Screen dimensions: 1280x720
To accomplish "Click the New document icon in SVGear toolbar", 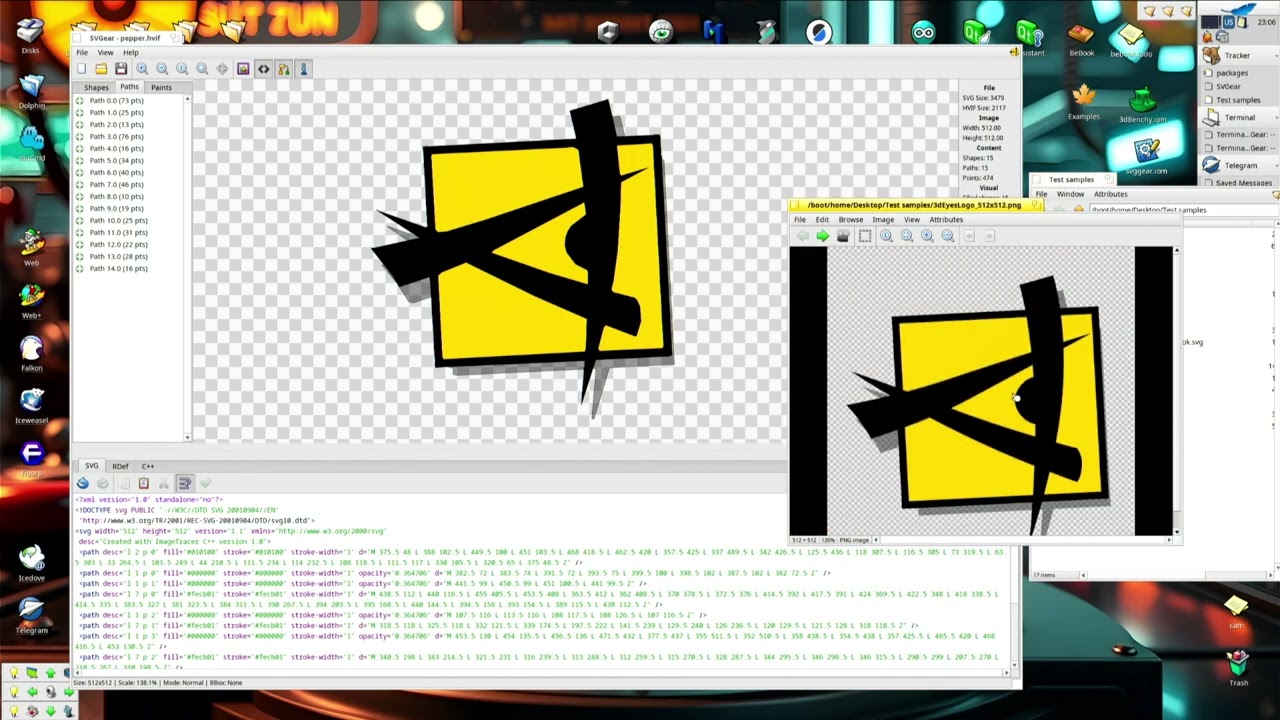I will 81,69.
